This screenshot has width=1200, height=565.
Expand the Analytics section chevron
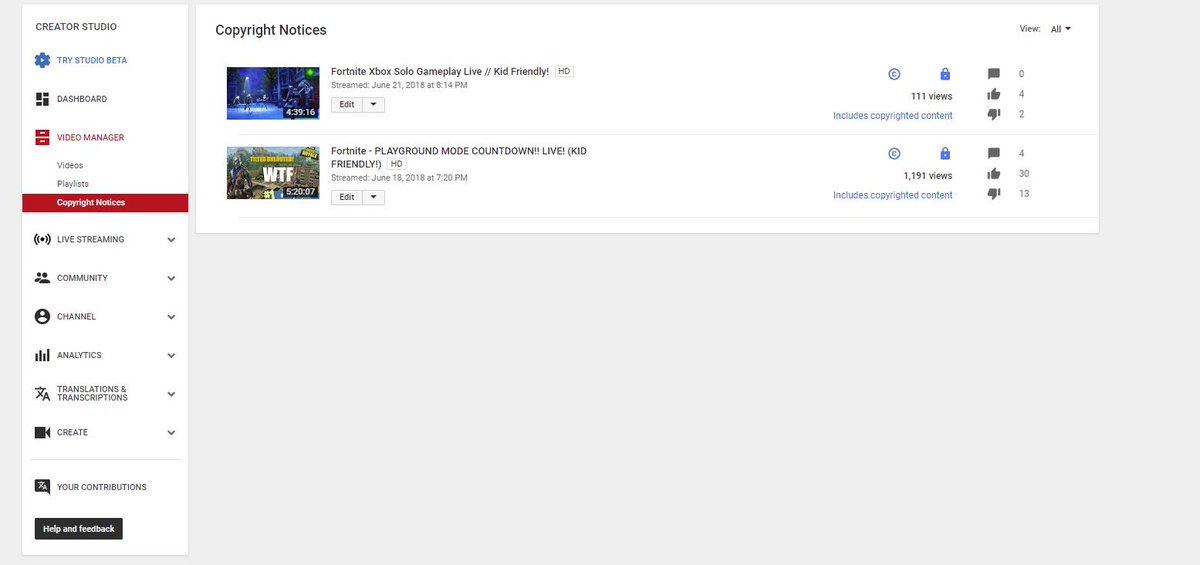click(x=171, y=355)
